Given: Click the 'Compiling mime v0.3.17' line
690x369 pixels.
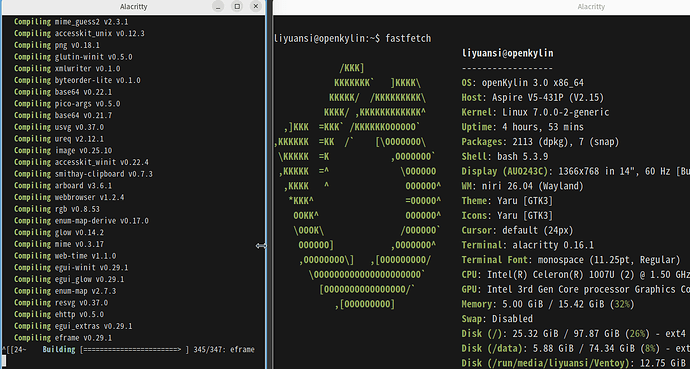Looking at the screenshot, I should 59,244.
